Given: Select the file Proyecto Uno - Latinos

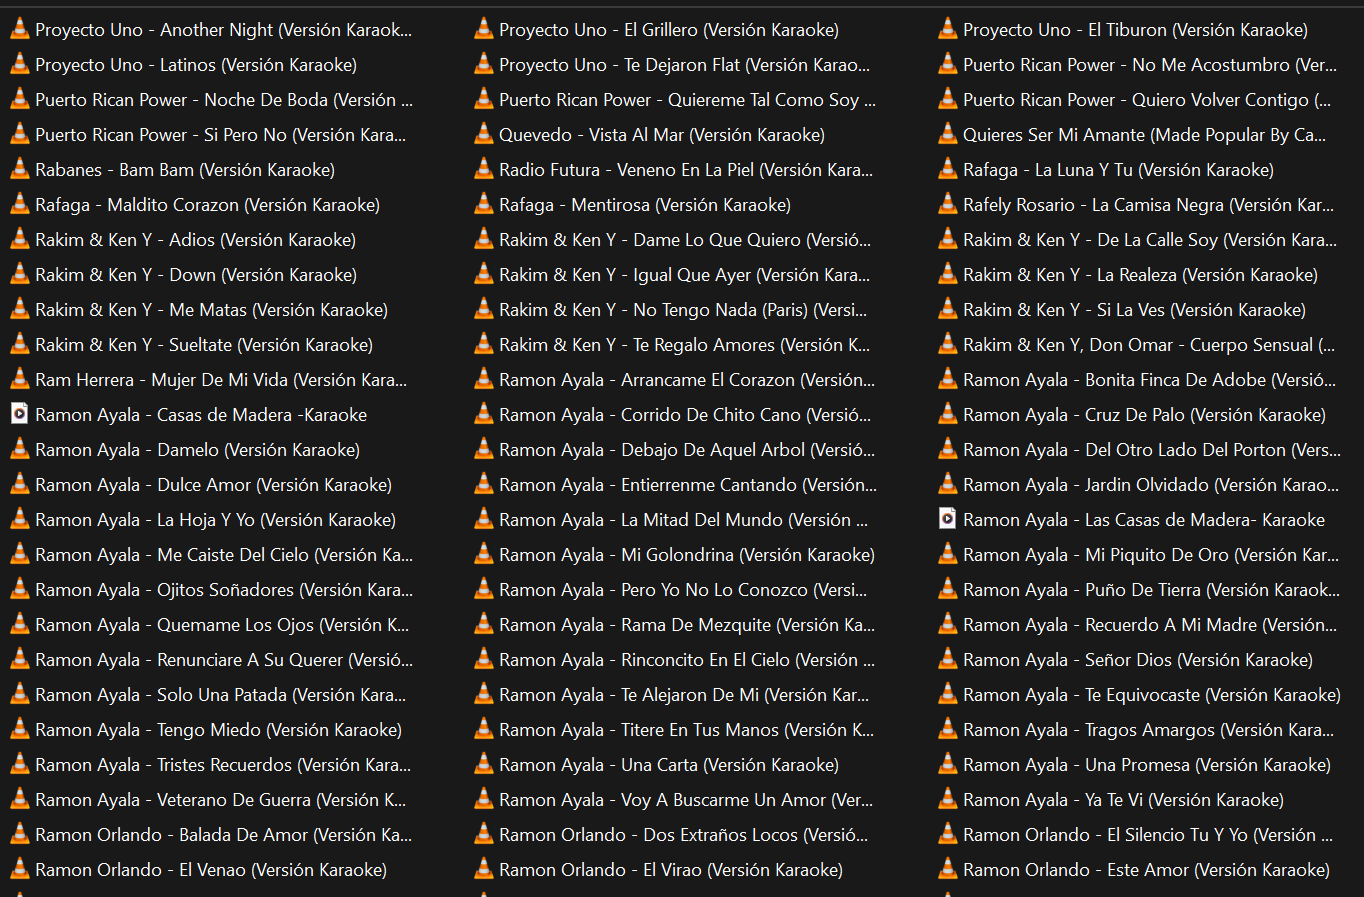Looking at the screenshot, I should [195, 65].
